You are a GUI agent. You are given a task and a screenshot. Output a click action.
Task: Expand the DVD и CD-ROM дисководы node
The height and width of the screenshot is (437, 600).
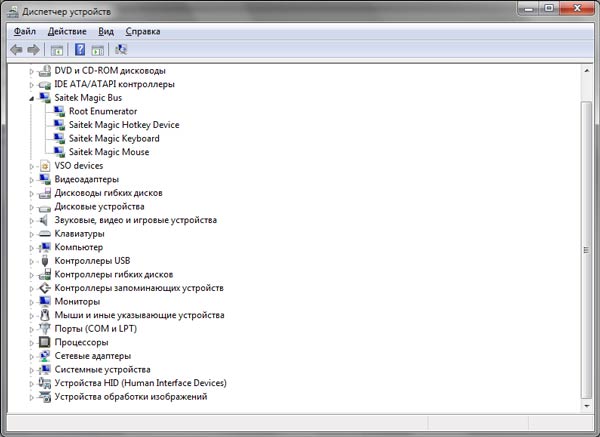31,71
